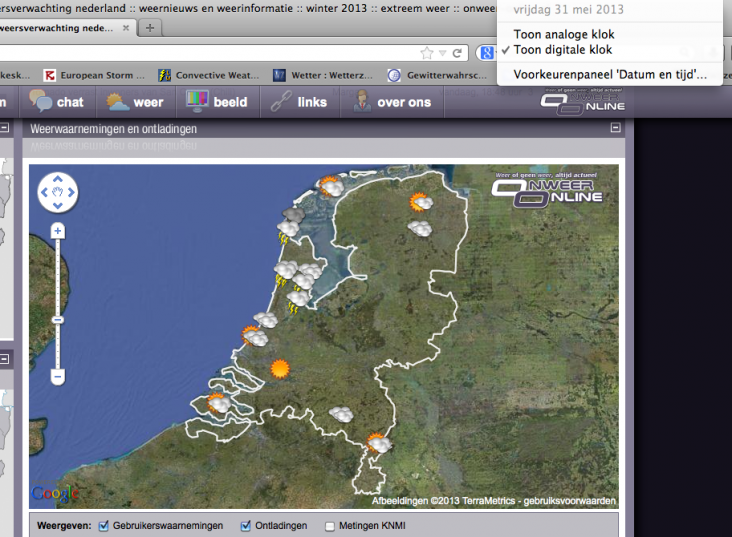
Task: Click the solitary sun icon on the map
Action: point(280,368)
